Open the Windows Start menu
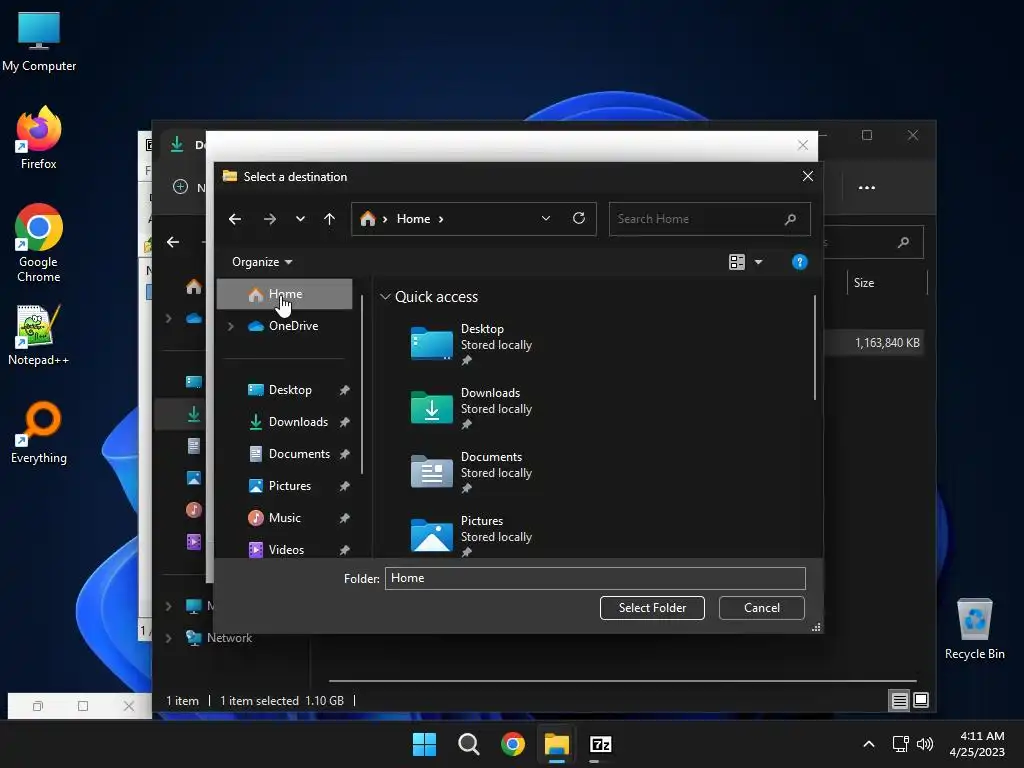The image size is (1024, 768). pos(424,744)
